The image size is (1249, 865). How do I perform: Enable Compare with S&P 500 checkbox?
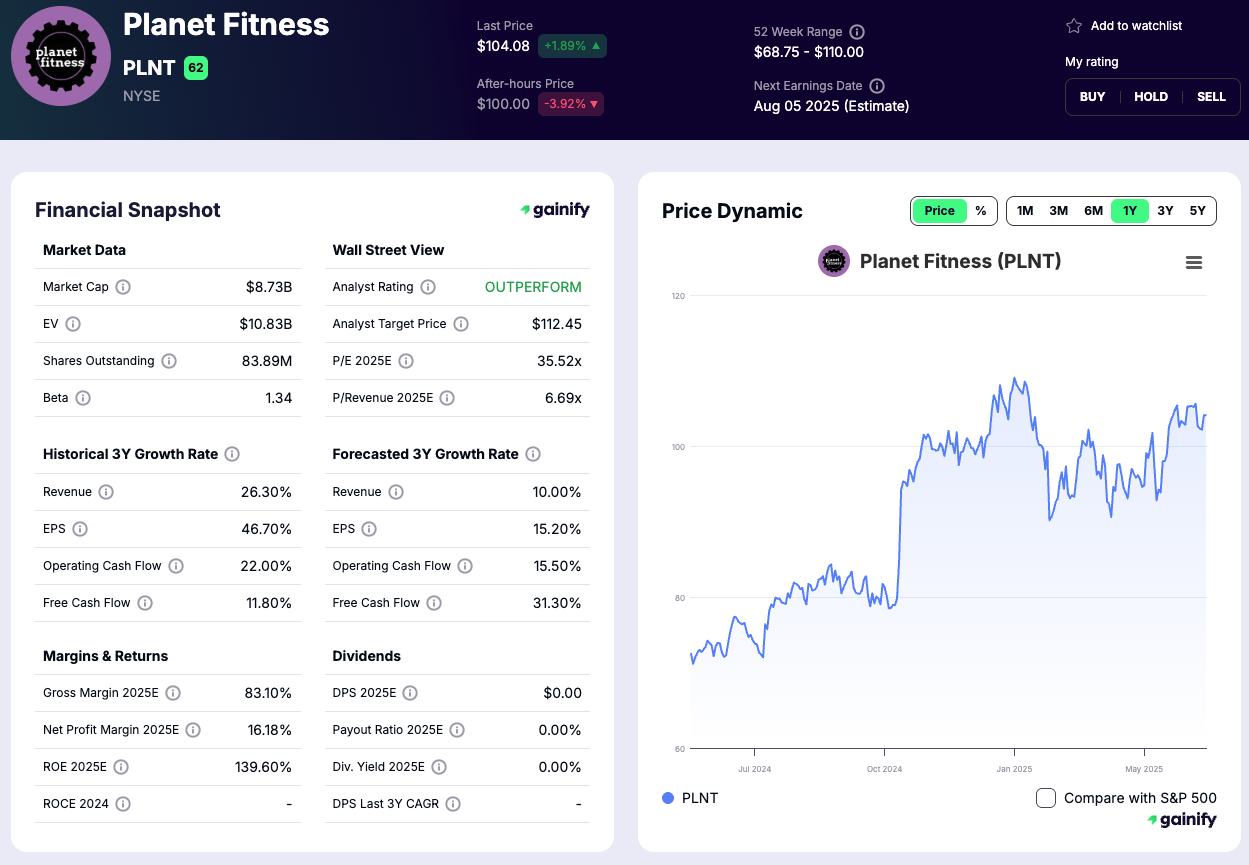[x=1046, y=798]
